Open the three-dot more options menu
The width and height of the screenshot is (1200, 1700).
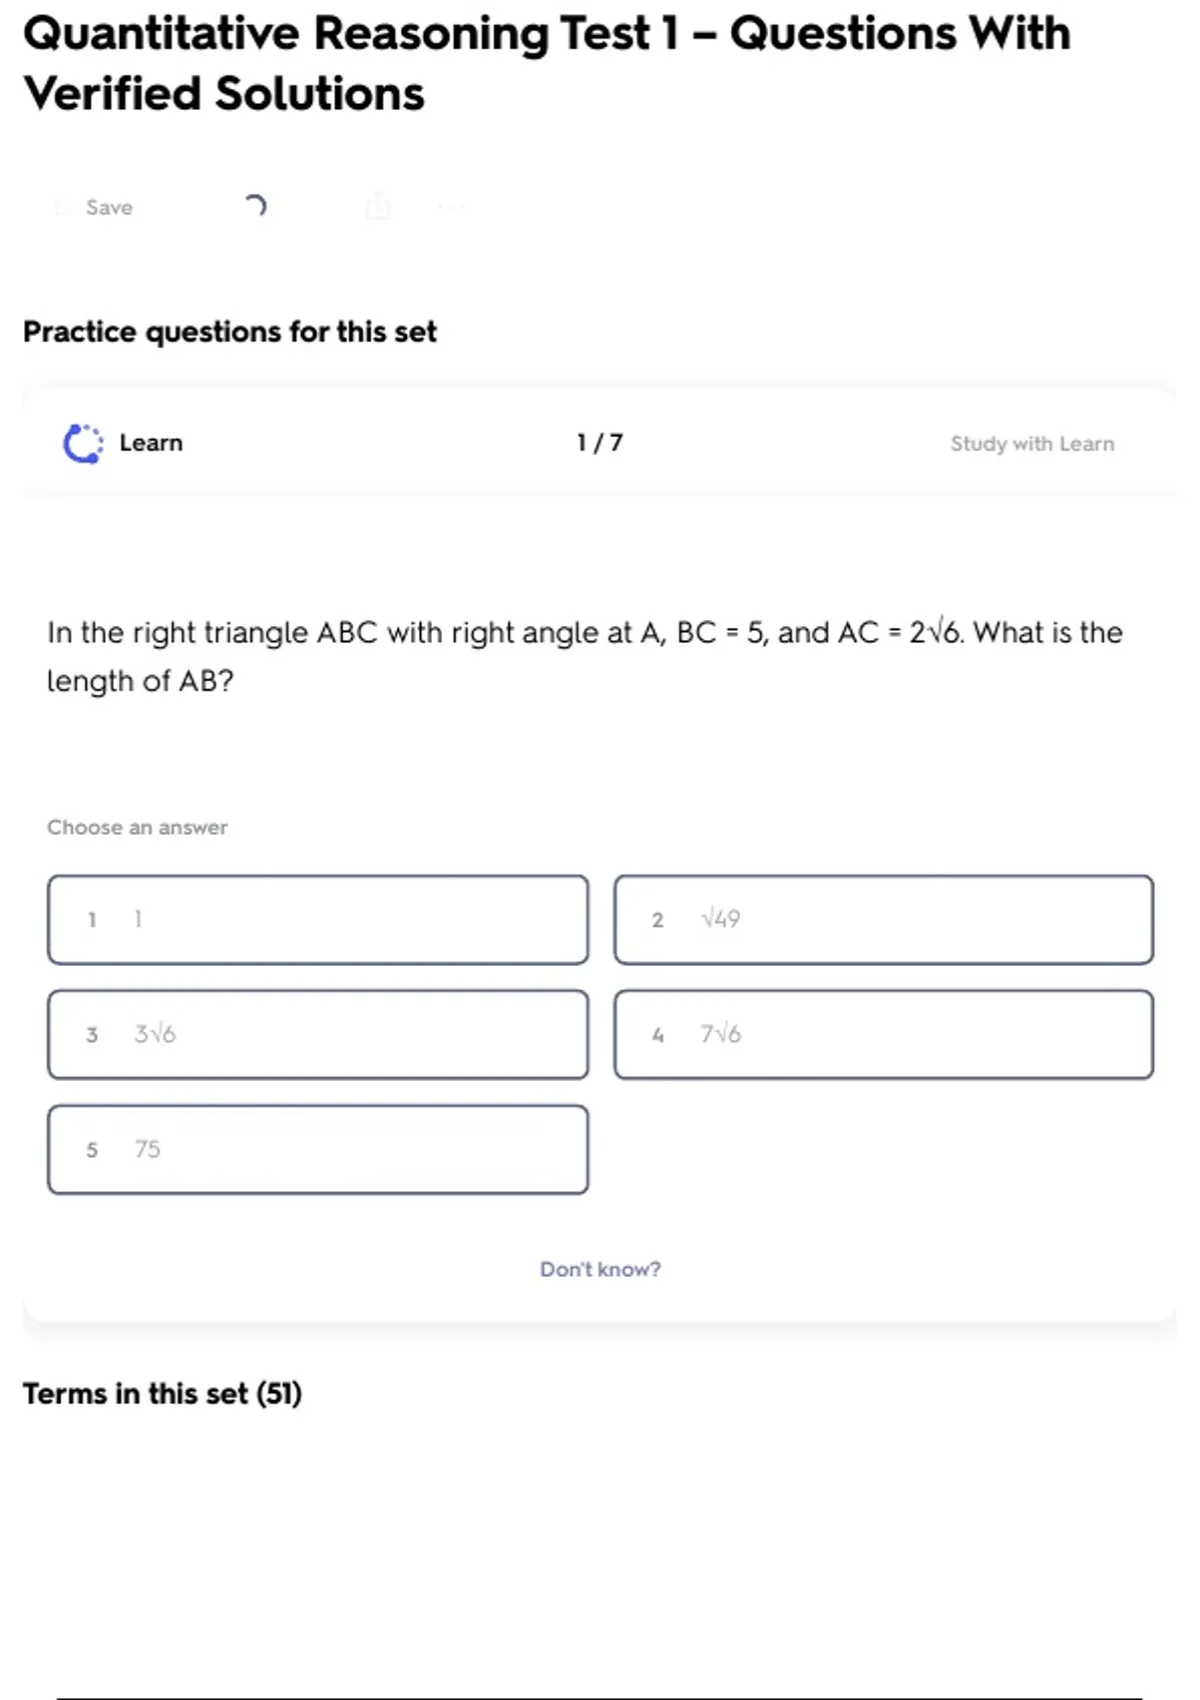pos(451,207)
